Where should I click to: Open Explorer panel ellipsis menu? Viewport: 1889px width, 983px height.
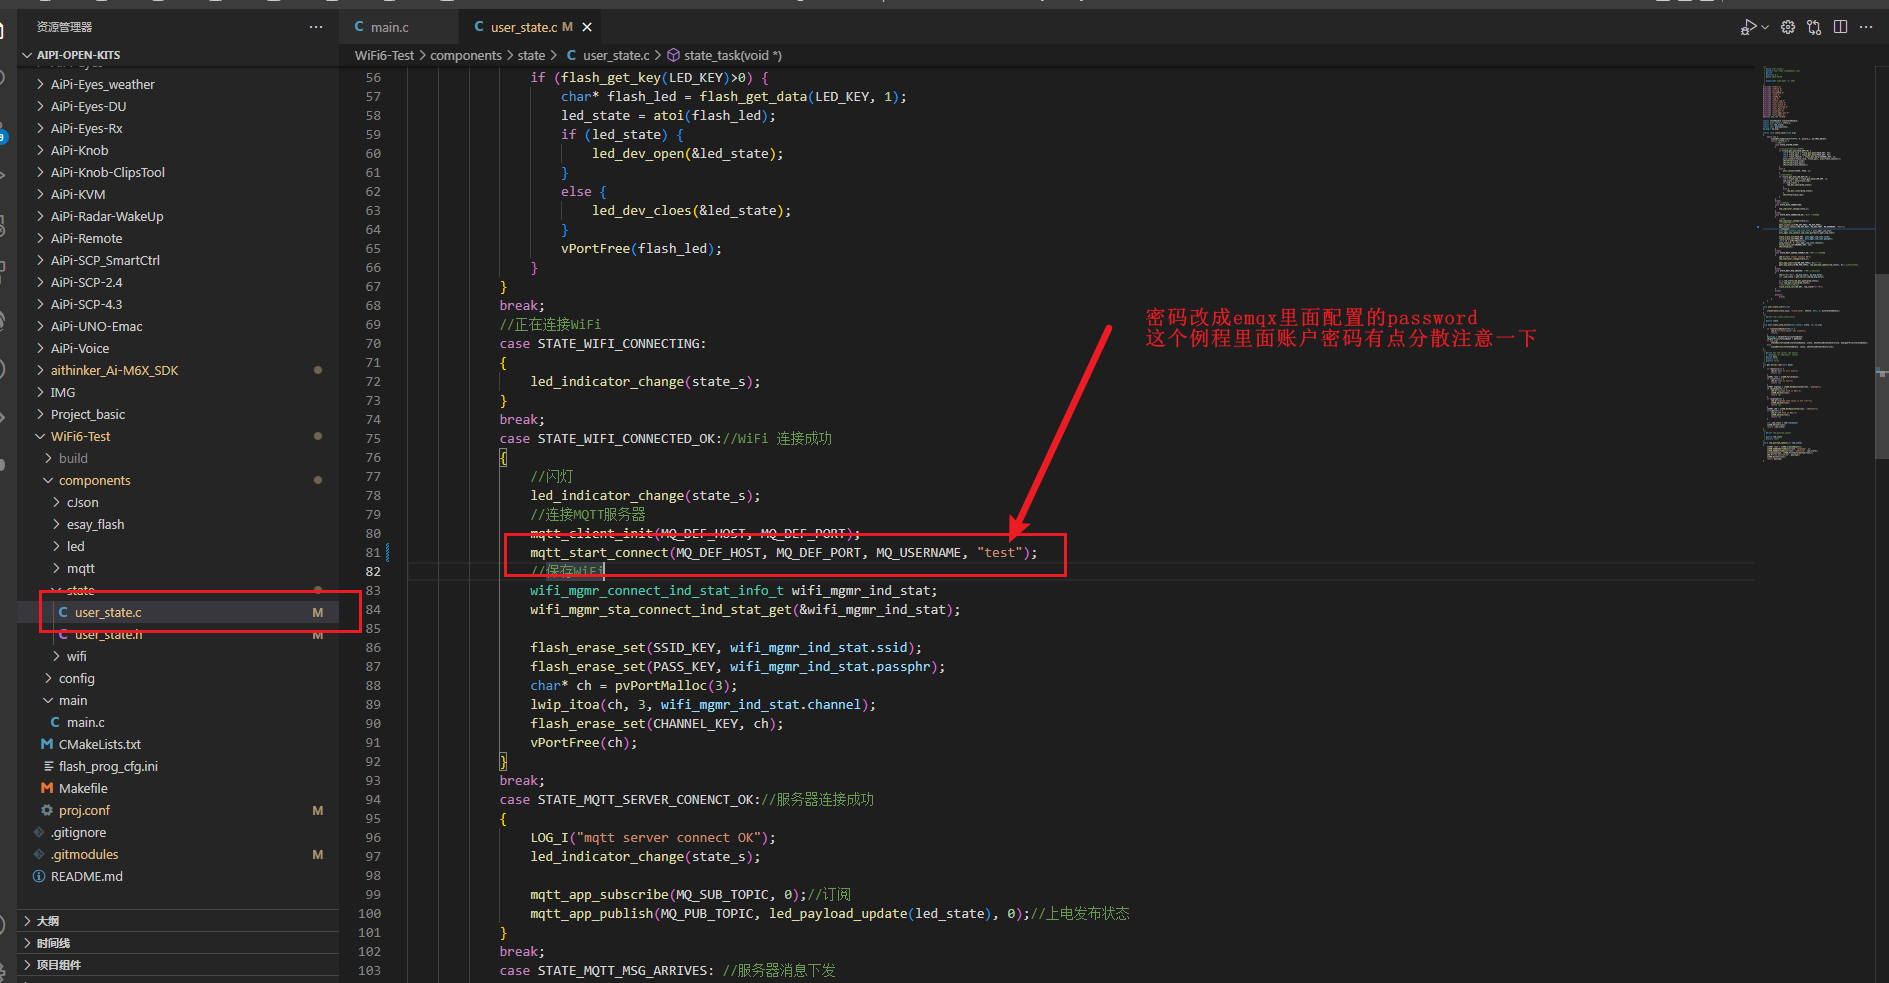click(316, 27)
